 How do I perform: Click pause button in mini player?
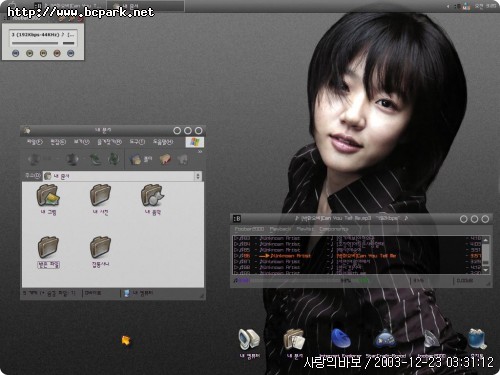tap(43, 53)
